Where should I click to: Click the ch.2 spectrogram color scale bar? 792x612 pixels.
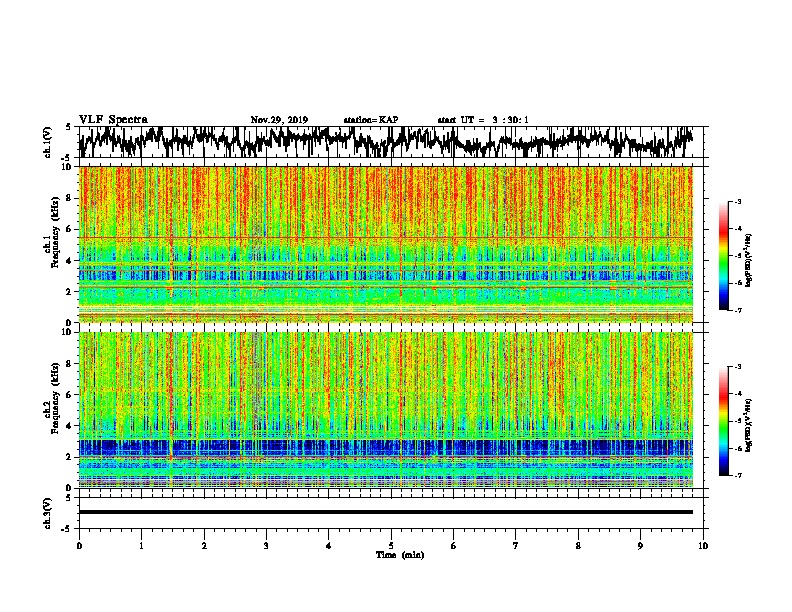tap(723, 421)
